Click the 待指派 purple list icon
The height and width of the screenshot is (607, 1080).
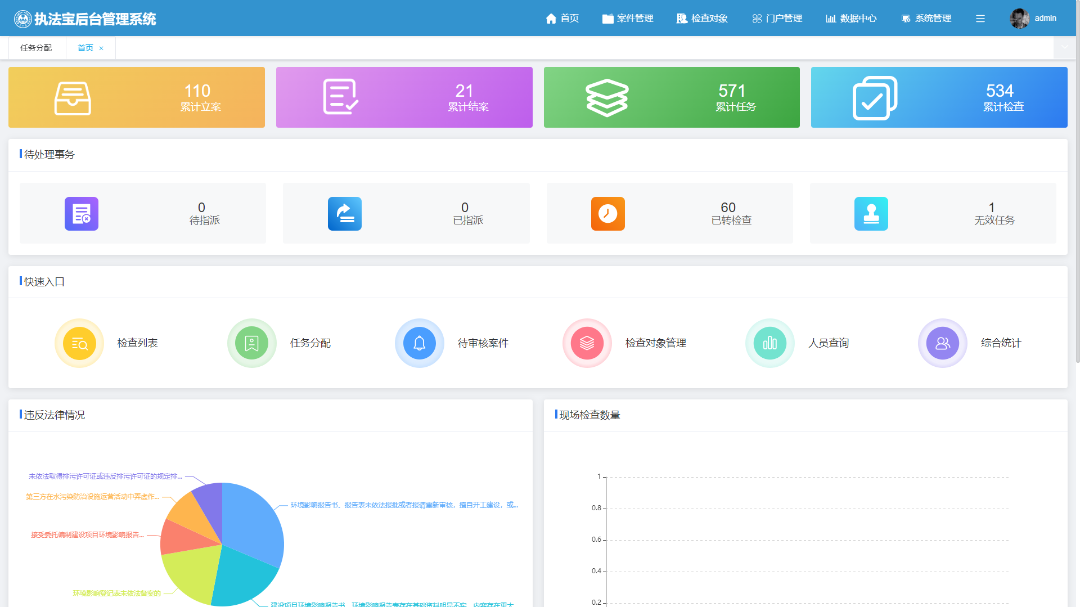click(81, 214)
